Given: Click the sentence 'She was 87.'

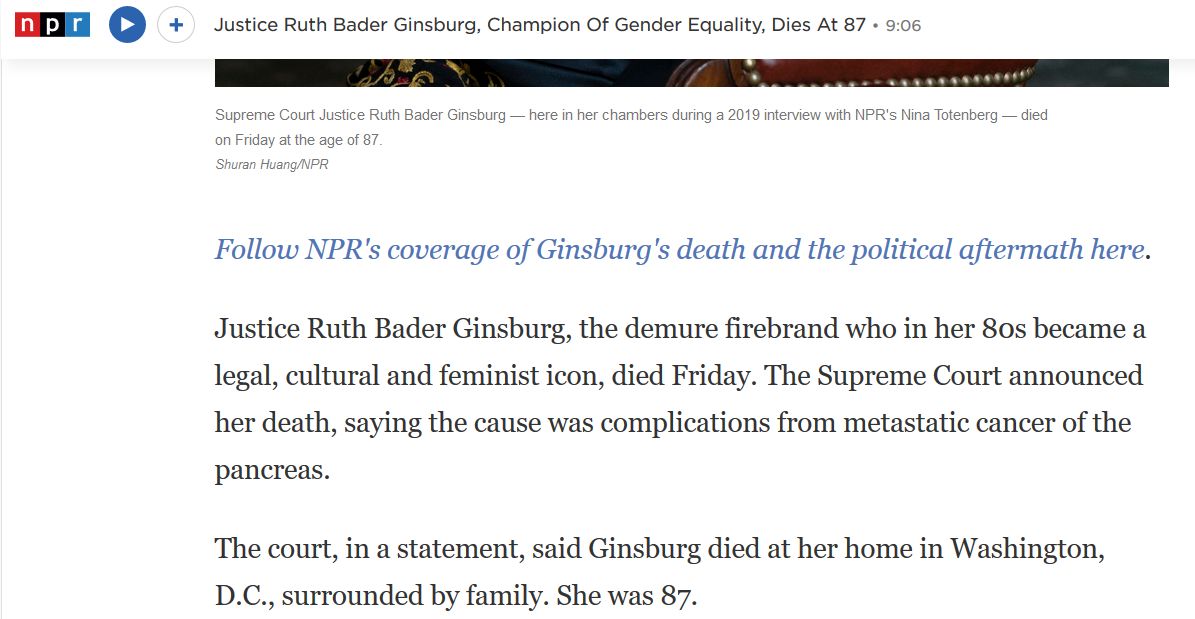Looking at the screenshot, I should pyautogui.click(x=627, y=595).
